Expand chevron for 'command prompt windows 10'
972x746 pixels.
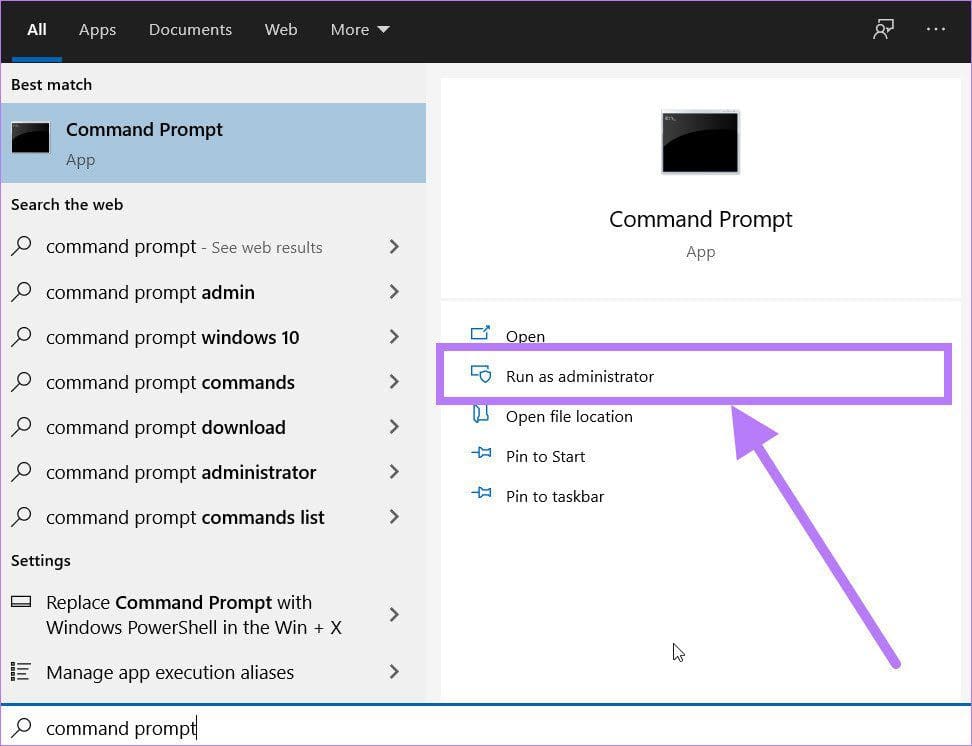point(394,337)
